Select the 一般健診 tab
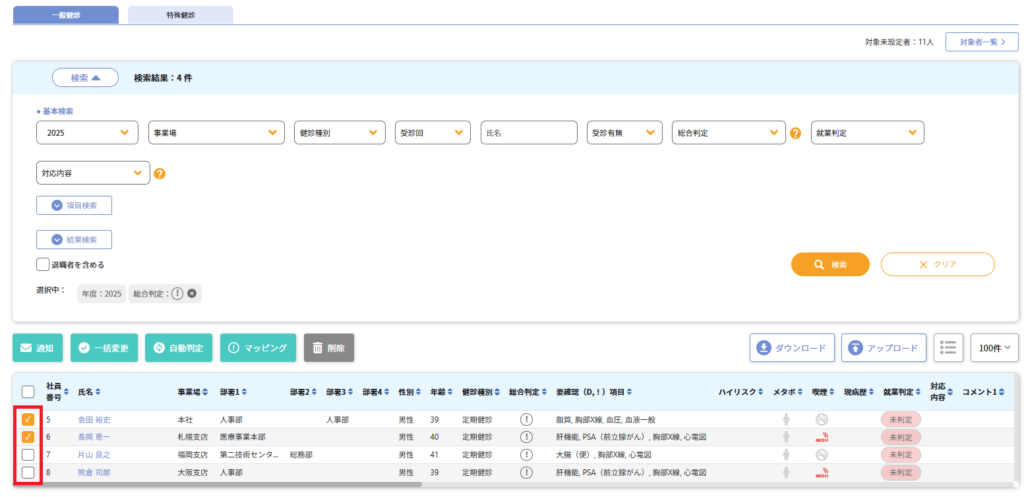 tap(65, 15)
